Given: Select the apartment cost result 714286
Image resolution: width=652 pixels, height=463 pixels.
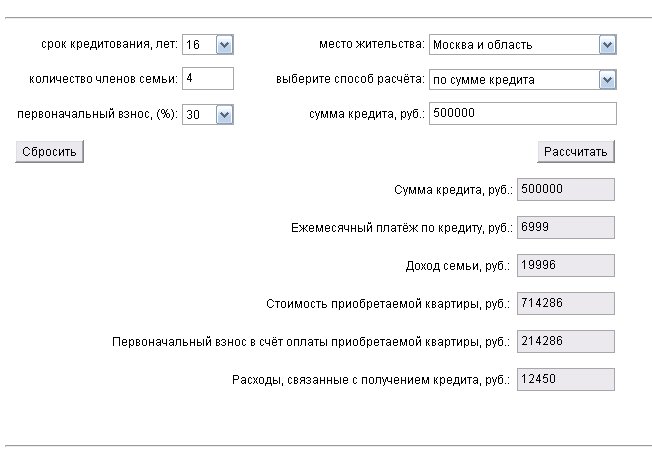Looking at the screenshot, I should click(565, 304).
